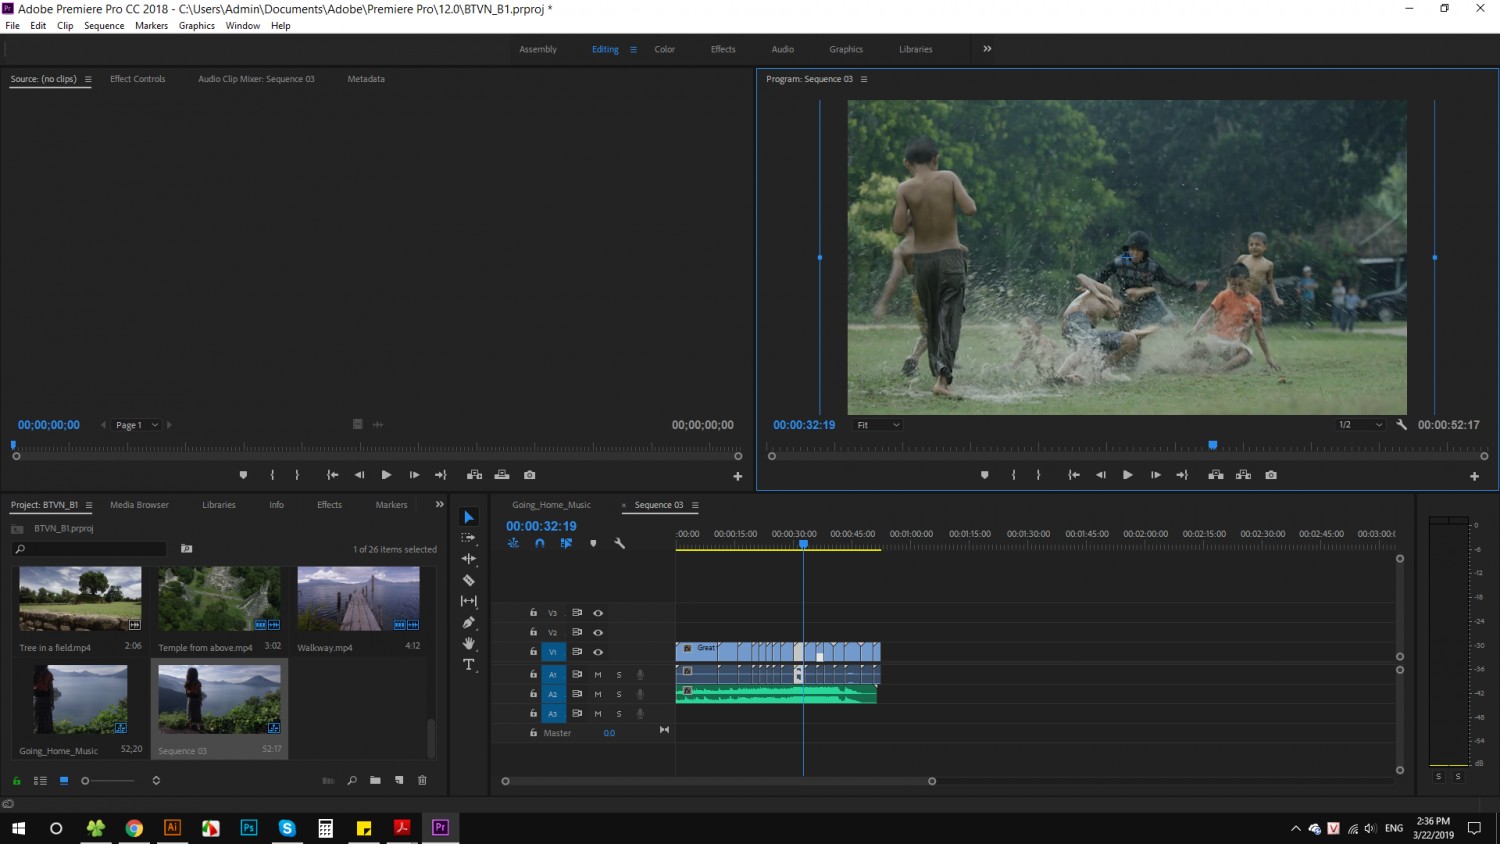Open the Effect Controls tab
1500x844 pixels.
pyautogui.click(x=138, y=79)
